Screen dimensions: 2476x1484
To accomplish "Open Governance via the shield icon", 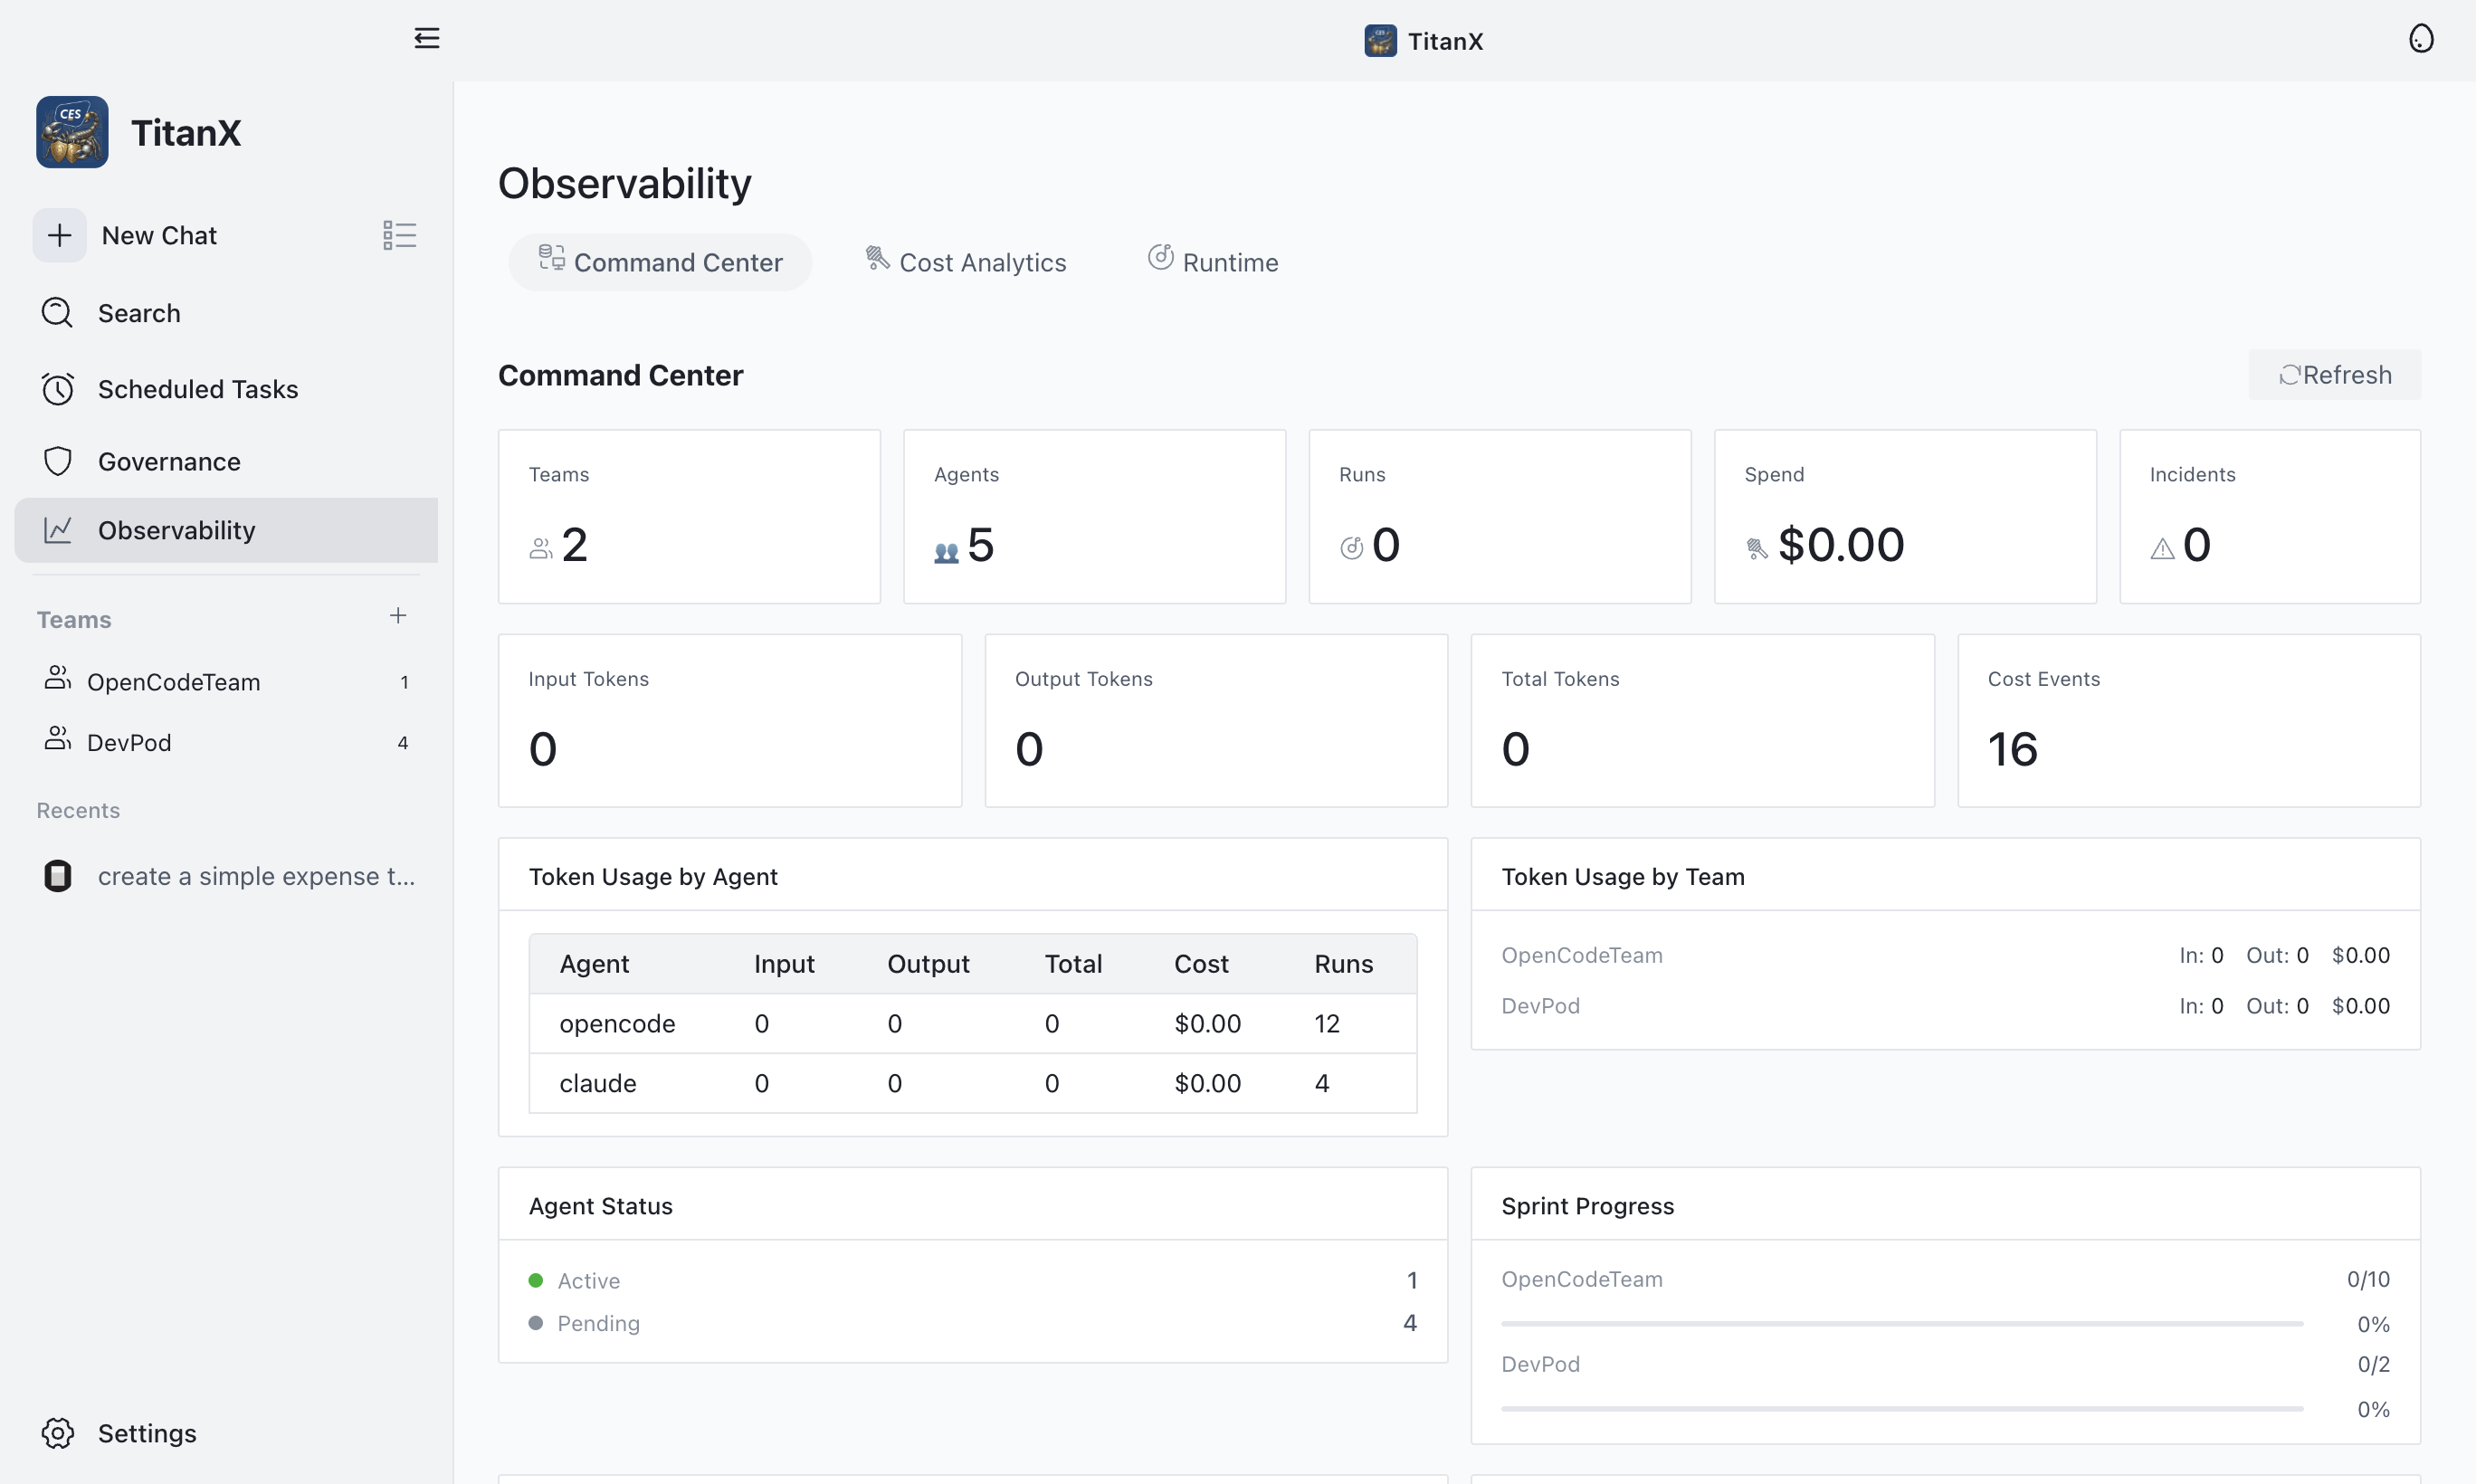I will (57, 461).
